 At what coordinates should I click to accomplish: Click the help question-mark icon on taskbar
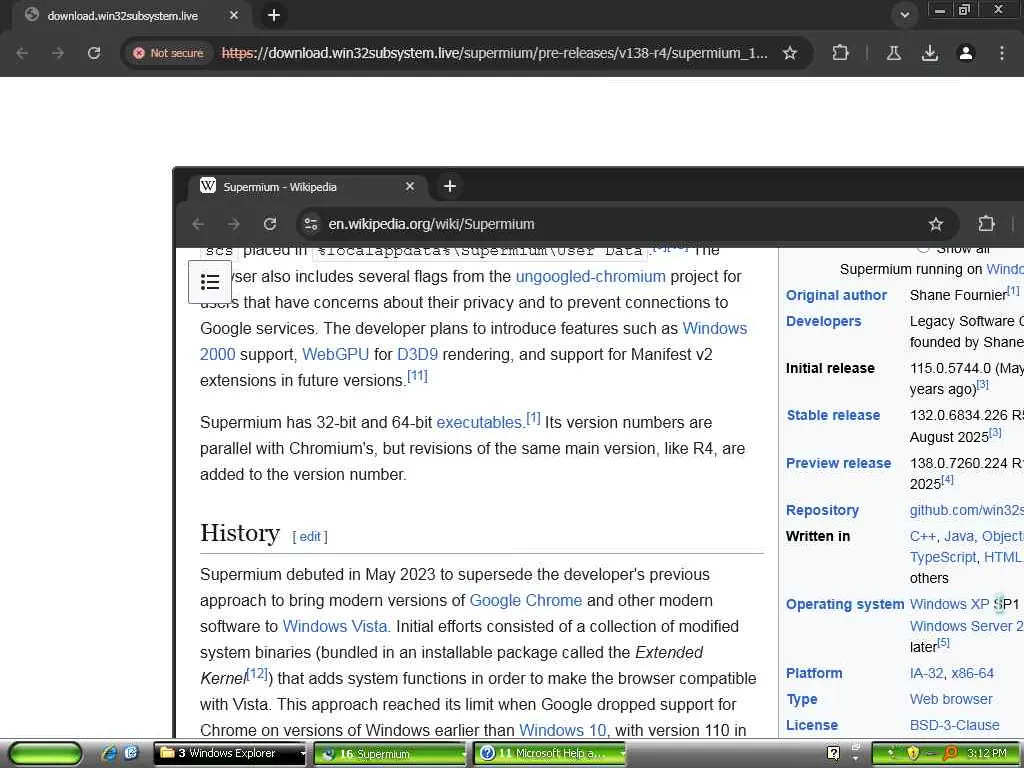(833, 753)
